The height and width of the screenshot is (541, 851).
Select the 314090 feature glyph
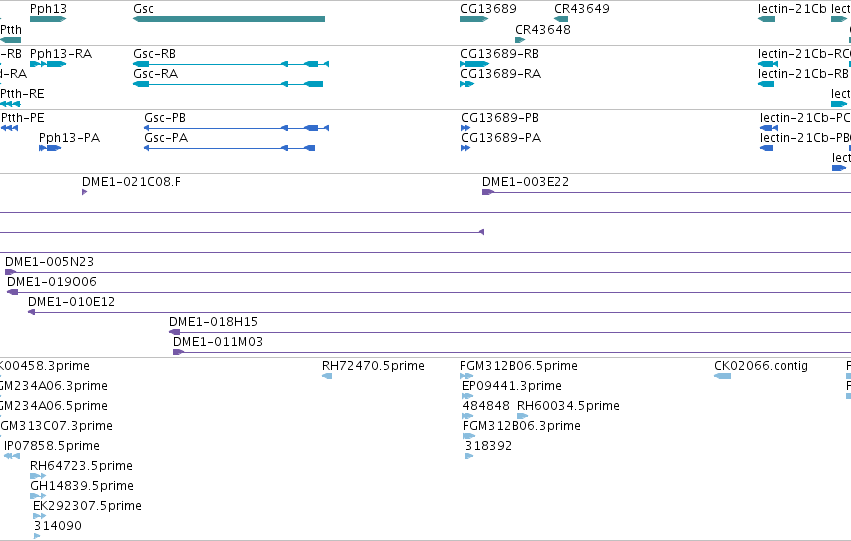(x=37, y=537)
